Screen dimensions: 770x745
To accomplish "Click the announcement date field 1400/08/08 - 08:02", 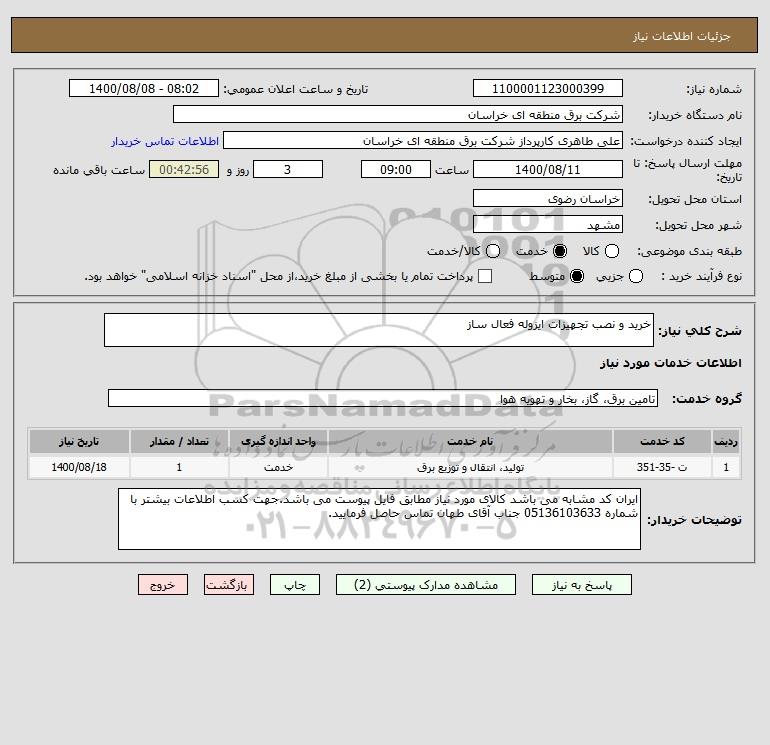I will pyautogui.click(x=144, y=88).
